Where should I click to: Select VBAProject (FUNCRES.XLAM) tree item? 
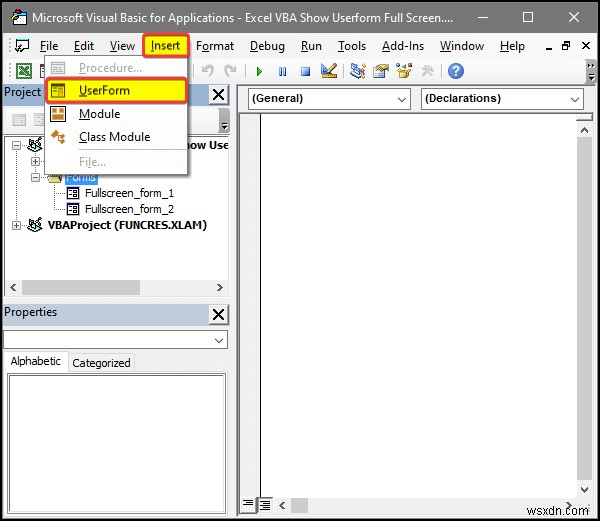tap(127, 225)
